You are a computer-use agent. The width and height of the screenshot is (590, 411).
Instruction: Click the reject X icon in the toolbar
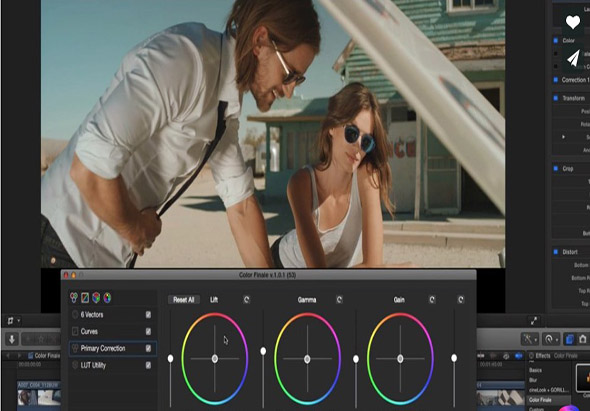point(54,339)
